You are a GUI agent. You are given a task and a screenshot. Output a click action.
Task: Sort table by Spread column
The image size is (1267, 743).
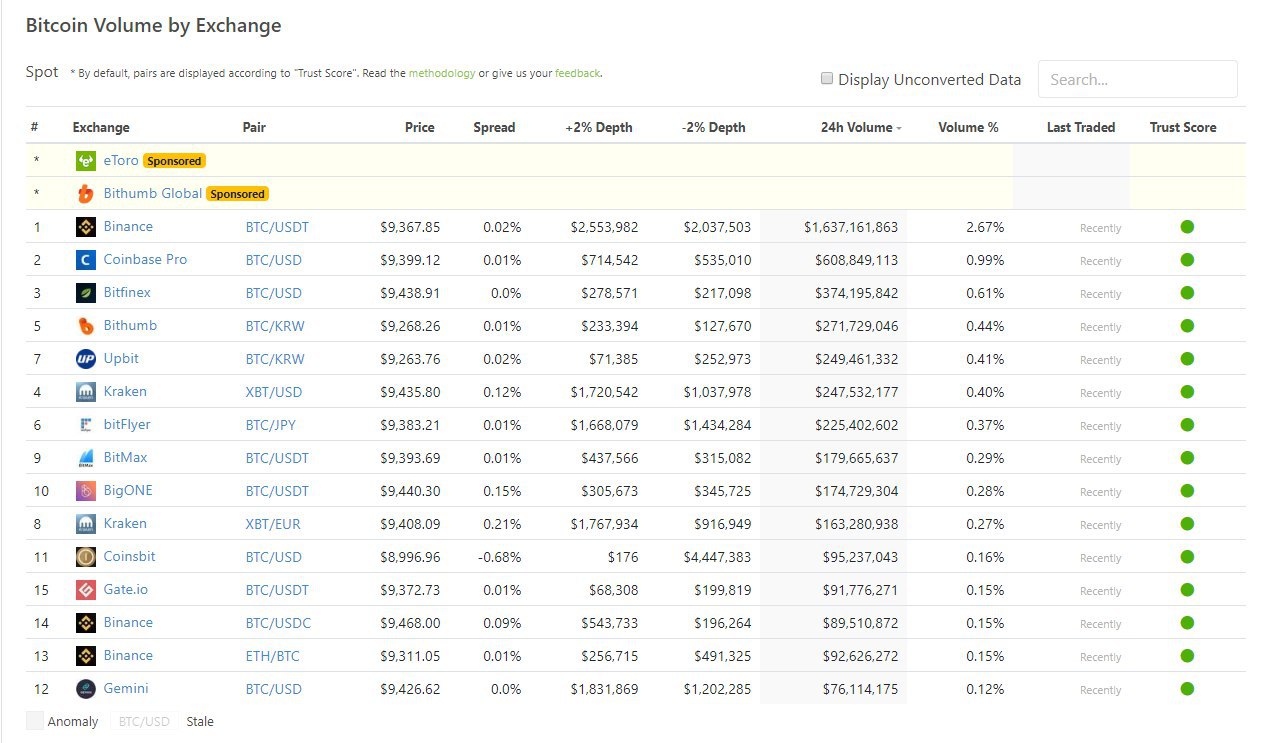click(x=494, y=127)
